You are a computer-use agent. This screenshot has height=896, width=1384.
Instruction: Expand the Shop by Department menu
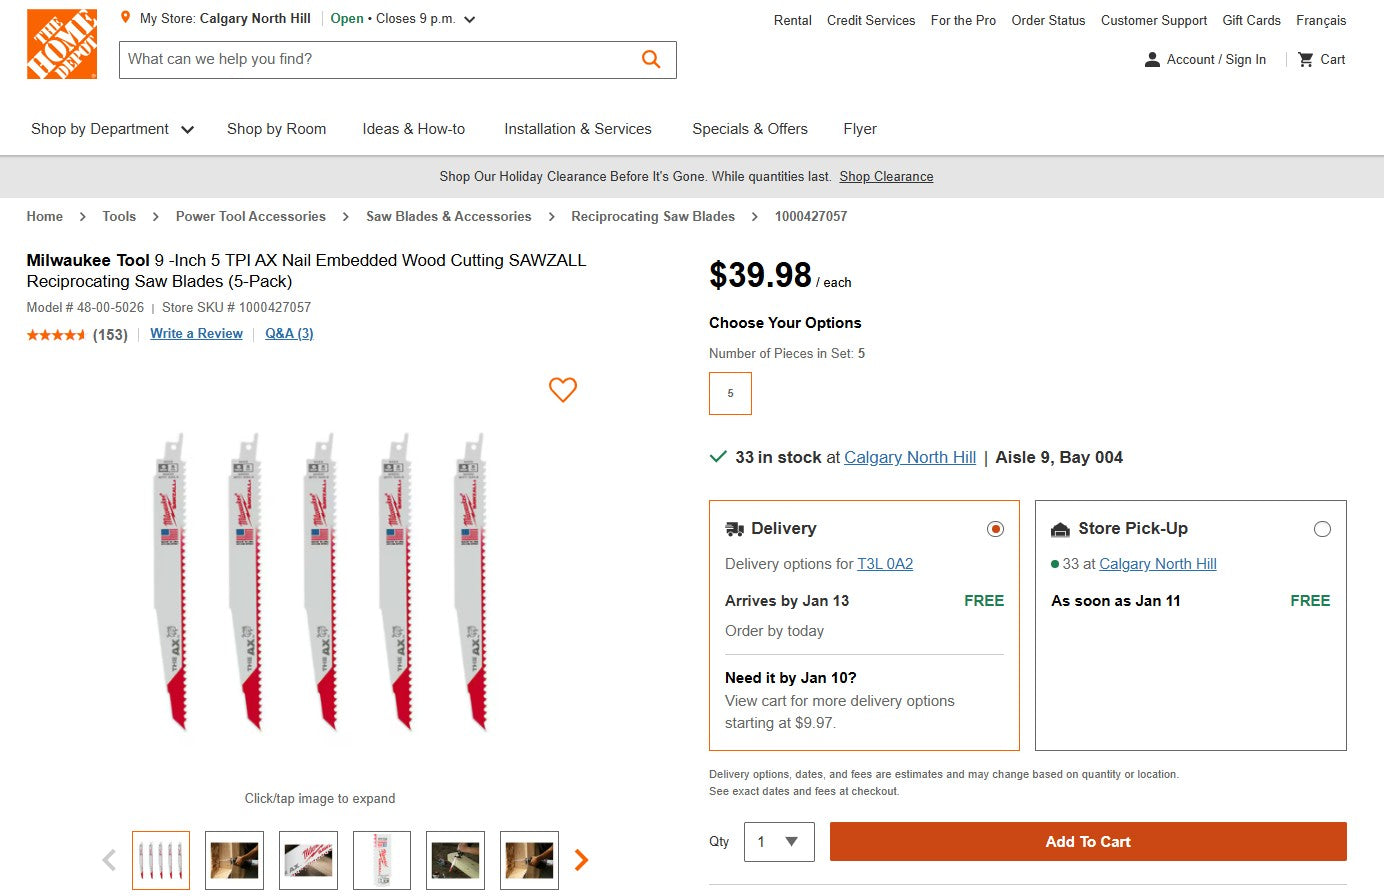112,129
